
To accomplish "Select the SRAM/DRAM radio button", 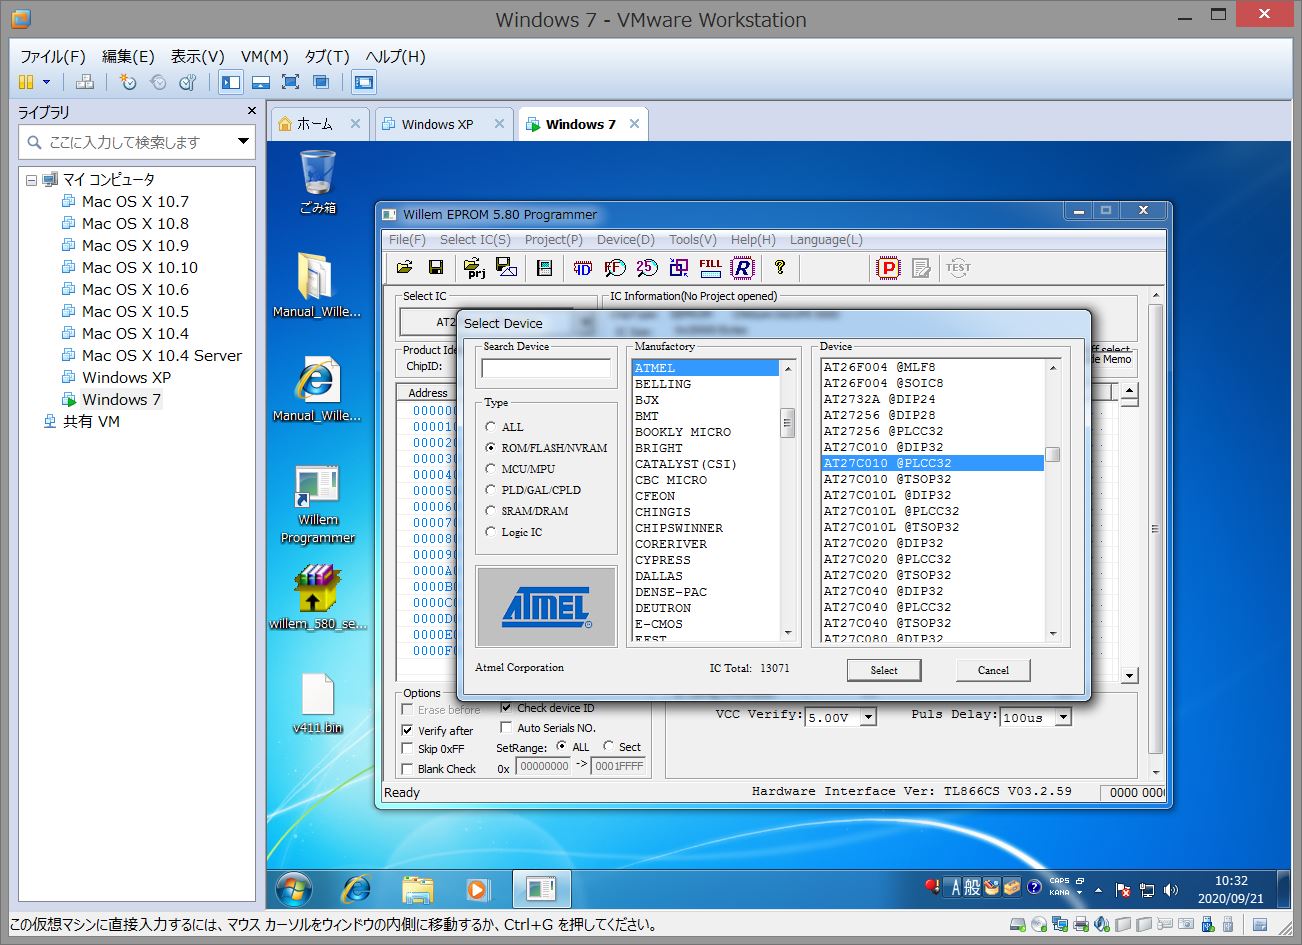I will point(490,511).
